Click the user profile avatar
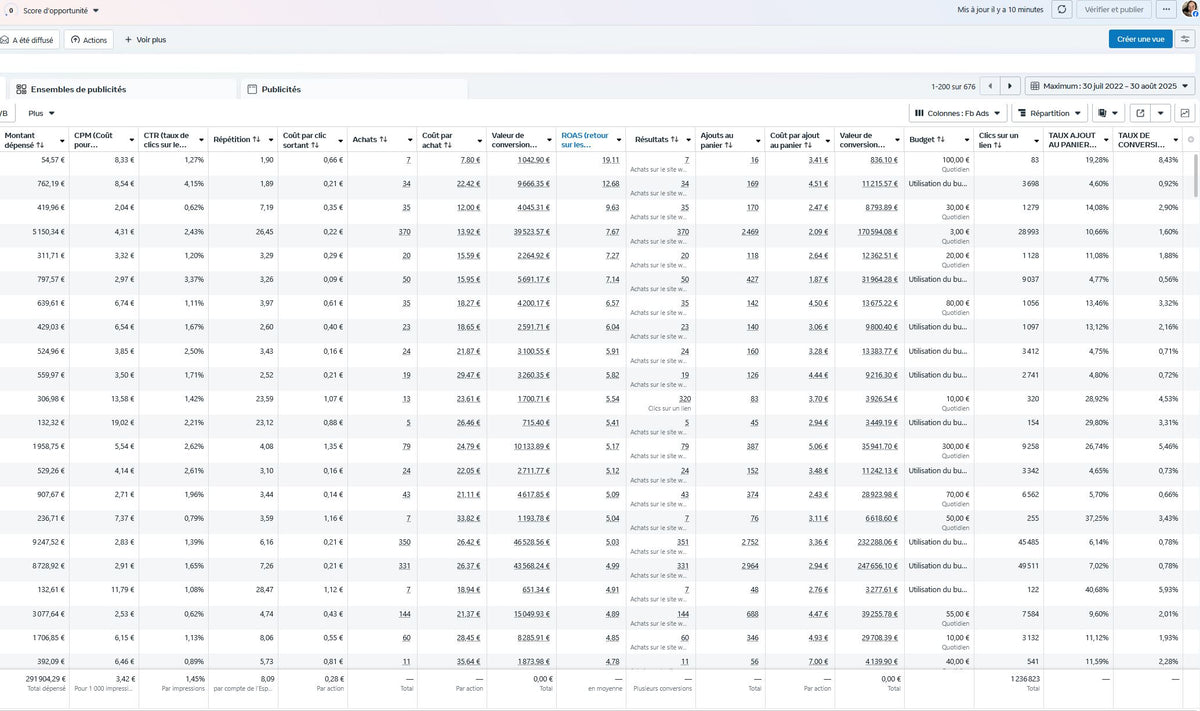This screenshot has height=711, width=1200. 1190,10
